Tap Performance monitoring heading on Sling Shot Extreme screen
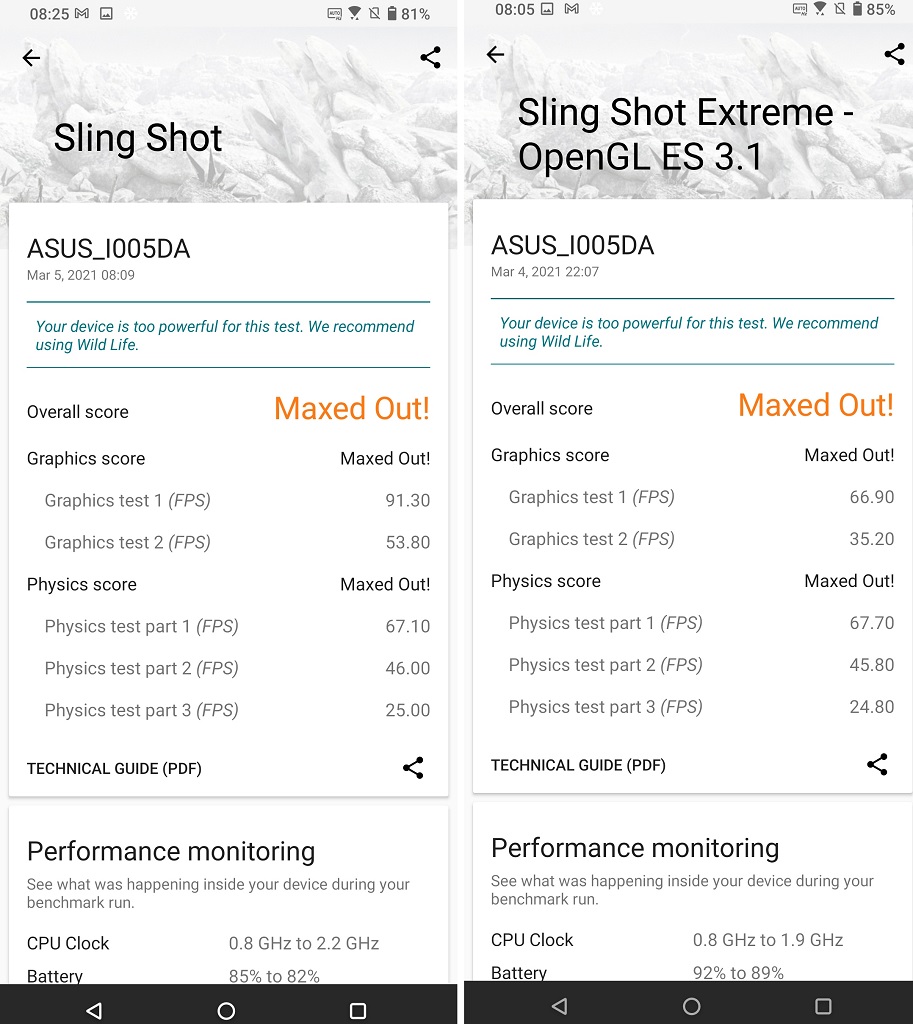Screen dimensions: 913x1024 [x=635, y=849]
